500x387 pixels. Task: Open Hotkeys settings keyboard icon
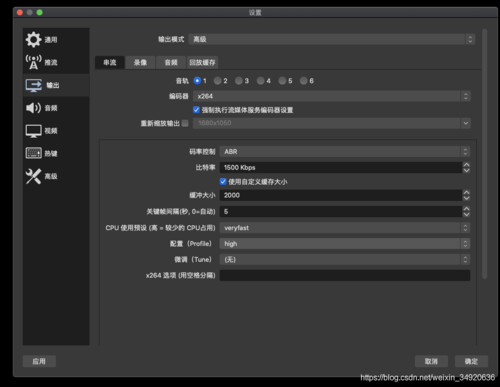33,153
